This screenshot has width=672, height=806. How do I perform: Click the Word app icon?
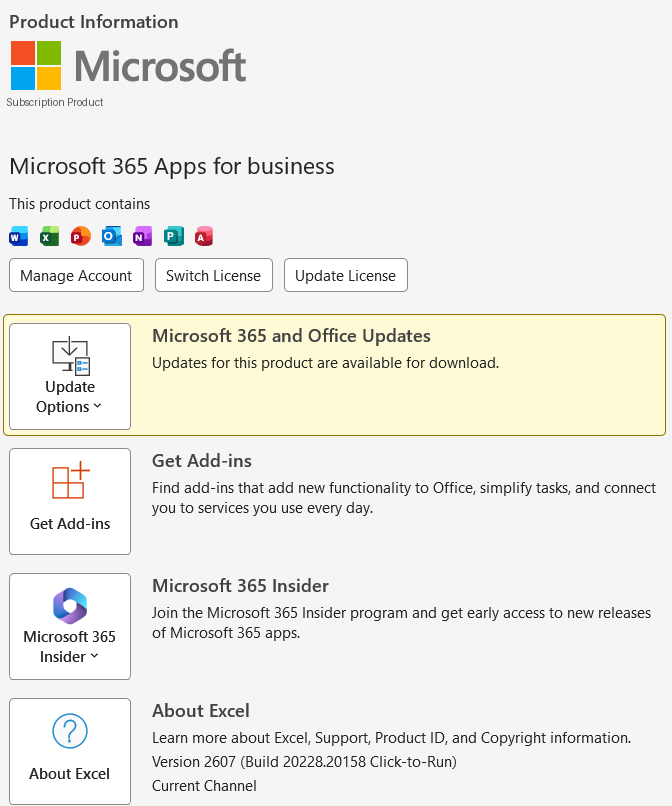point(19,236)
